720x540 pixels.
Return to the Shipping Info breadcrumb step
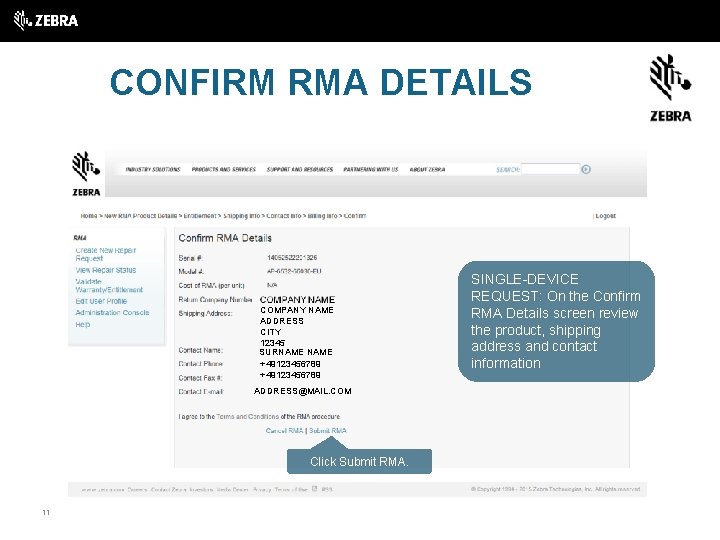(x=242, y=216)
